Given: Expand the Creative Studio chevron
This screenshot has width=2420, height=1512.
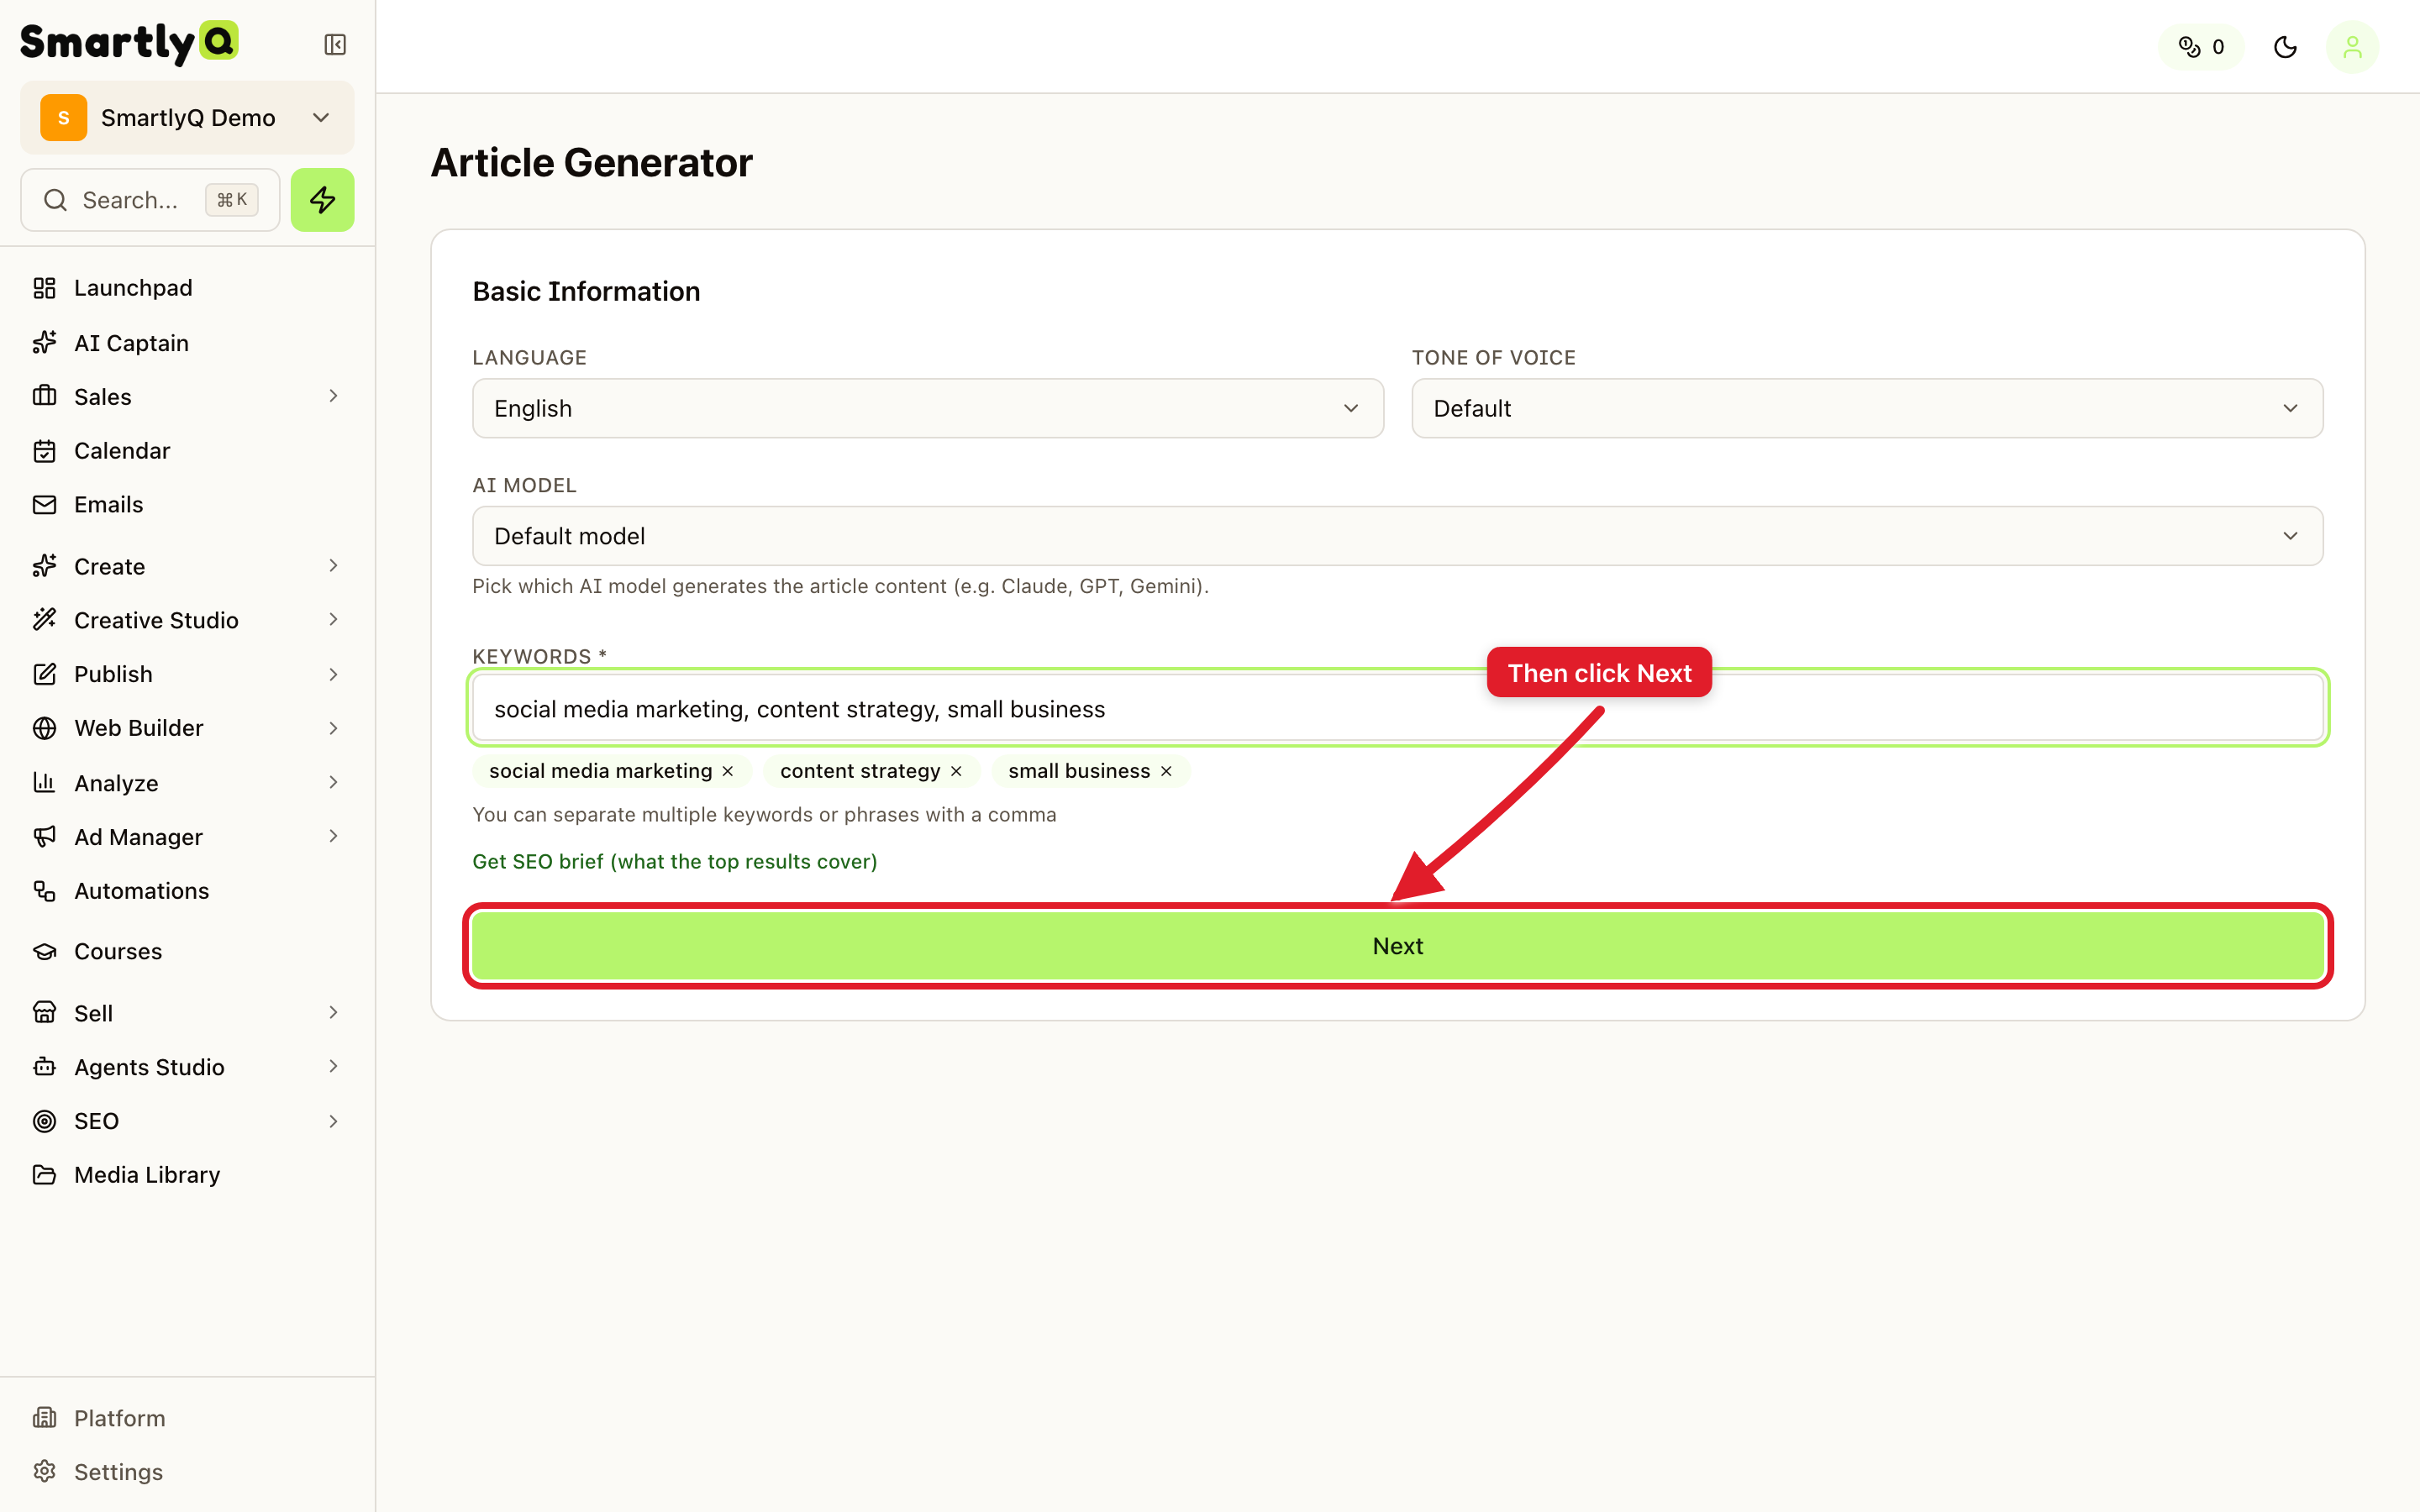Looking at the screenshot, I should coord(333,620).
